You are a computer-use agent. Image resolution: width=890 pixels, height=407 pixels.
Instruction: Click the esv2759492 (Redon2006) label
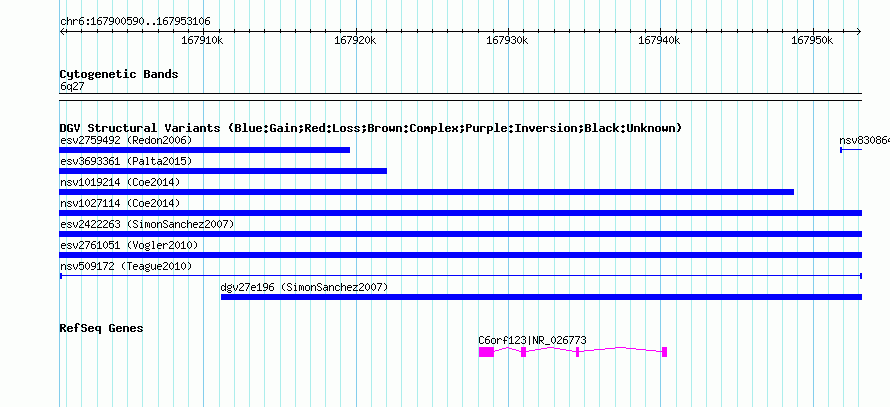click(x=126, y=140)
